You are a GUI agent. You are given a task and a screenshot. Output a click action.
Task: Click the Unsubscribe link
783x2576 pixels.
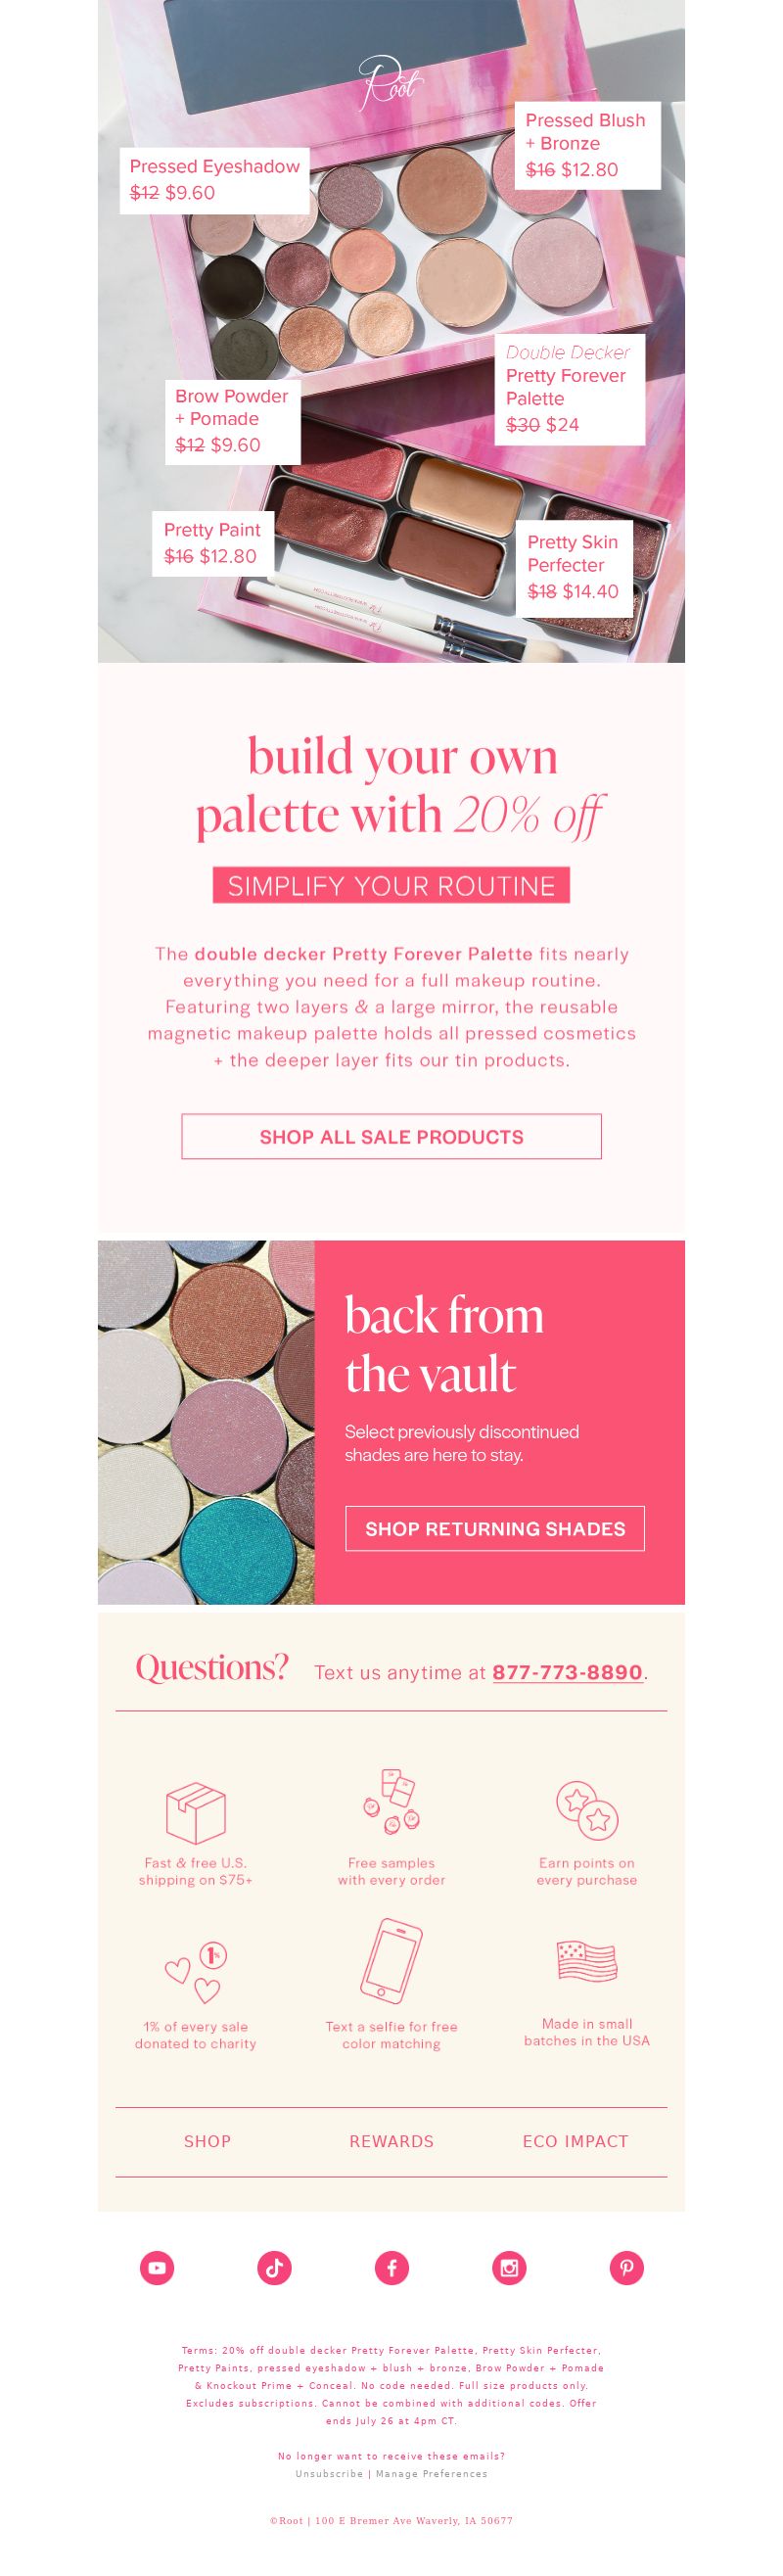(329, 2473)
